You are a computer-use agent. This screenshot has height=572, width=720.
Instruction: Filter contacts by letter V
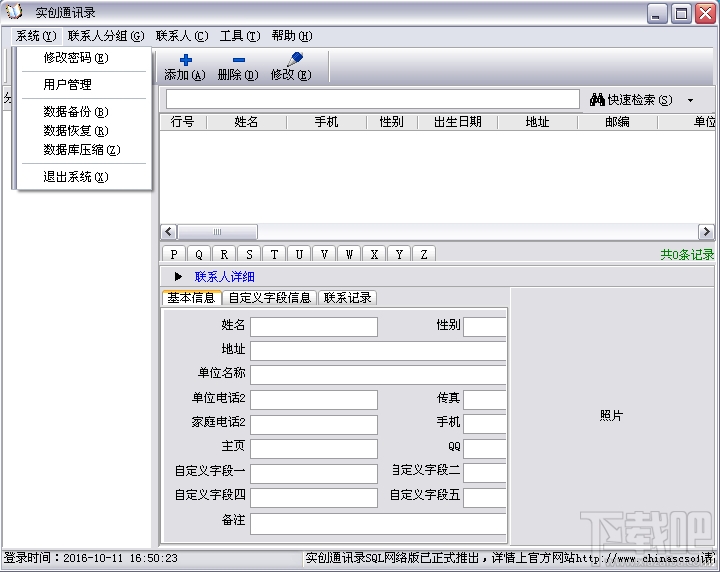[x=324, y=254]
